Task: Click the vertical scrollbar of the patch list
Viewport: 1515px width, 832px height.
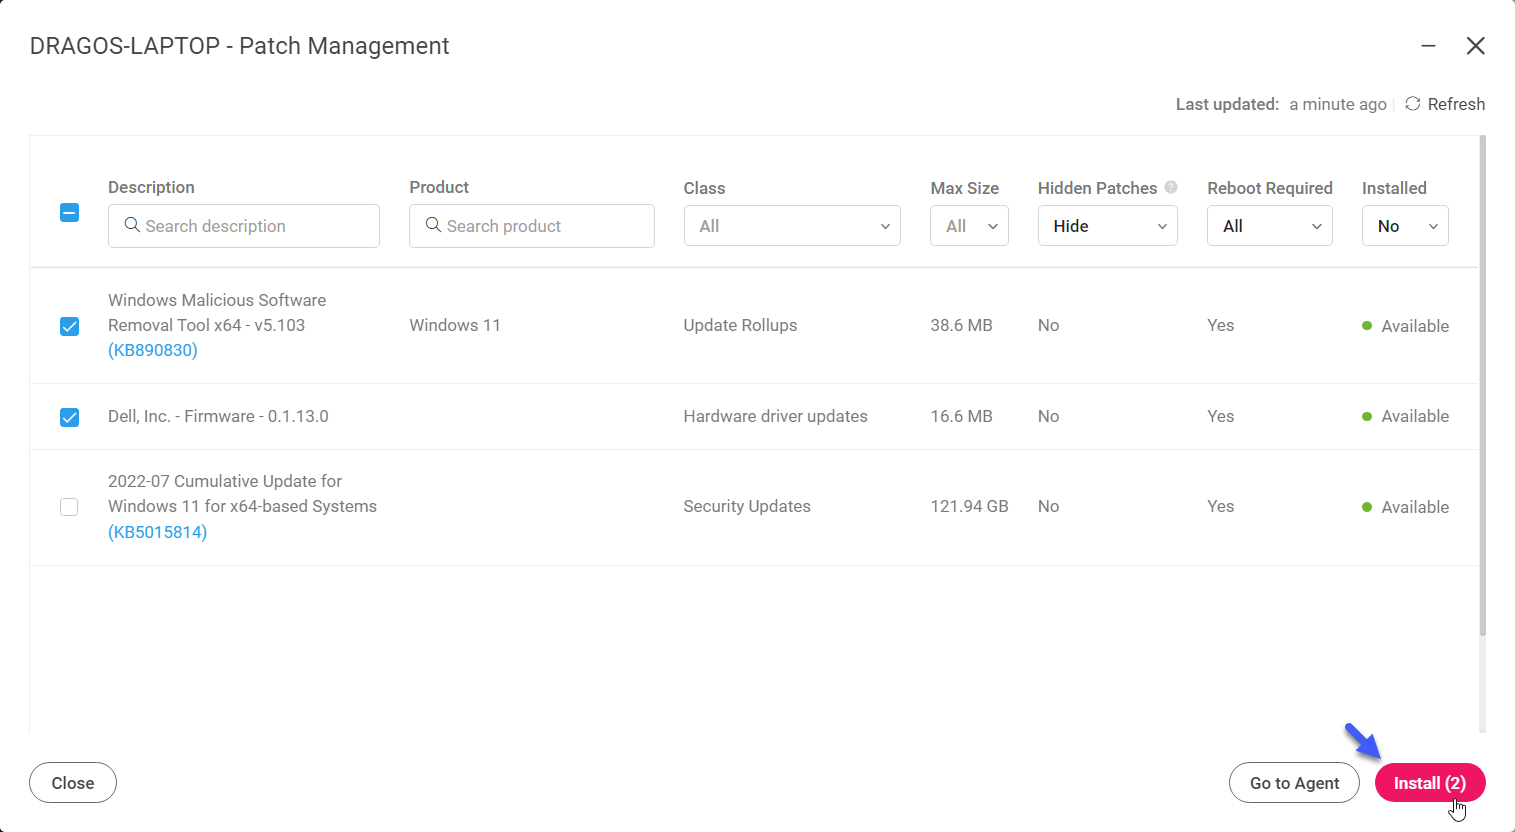Action: coord(1482,385)
